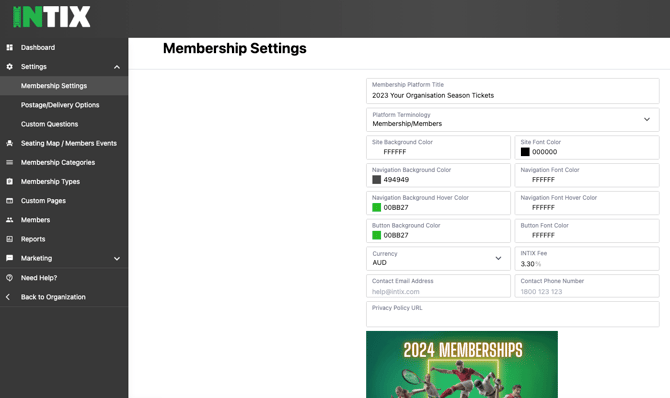
Task: Click the Seating Map icon
Action: coord(9,143)
